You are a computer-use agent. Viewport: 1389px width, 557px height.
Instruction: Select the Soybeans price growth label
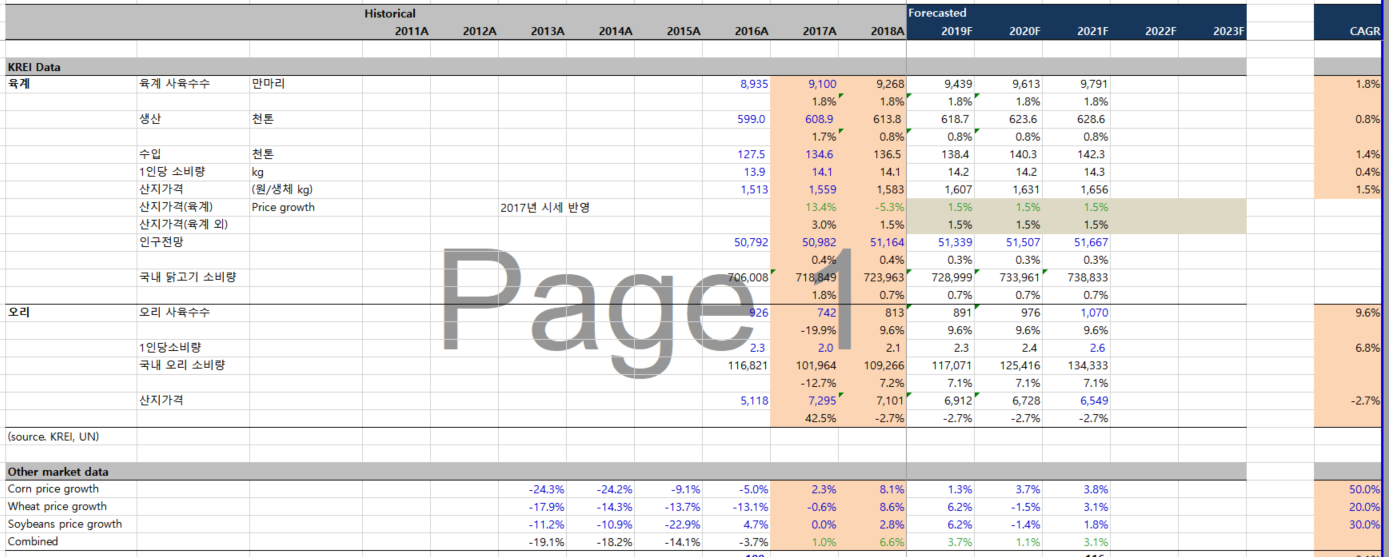tap(65, 524)
